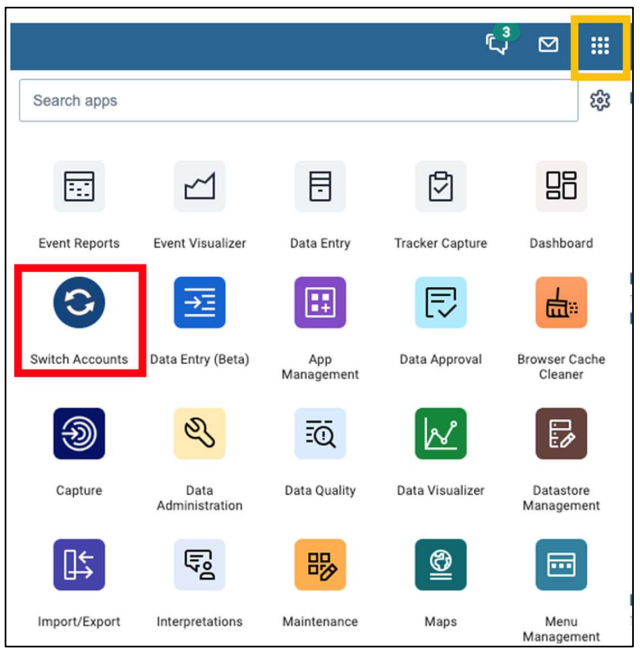The height and width of the screenshot is (650, 640).
Task: Open Data Administration app
Action: click(199, 434)
